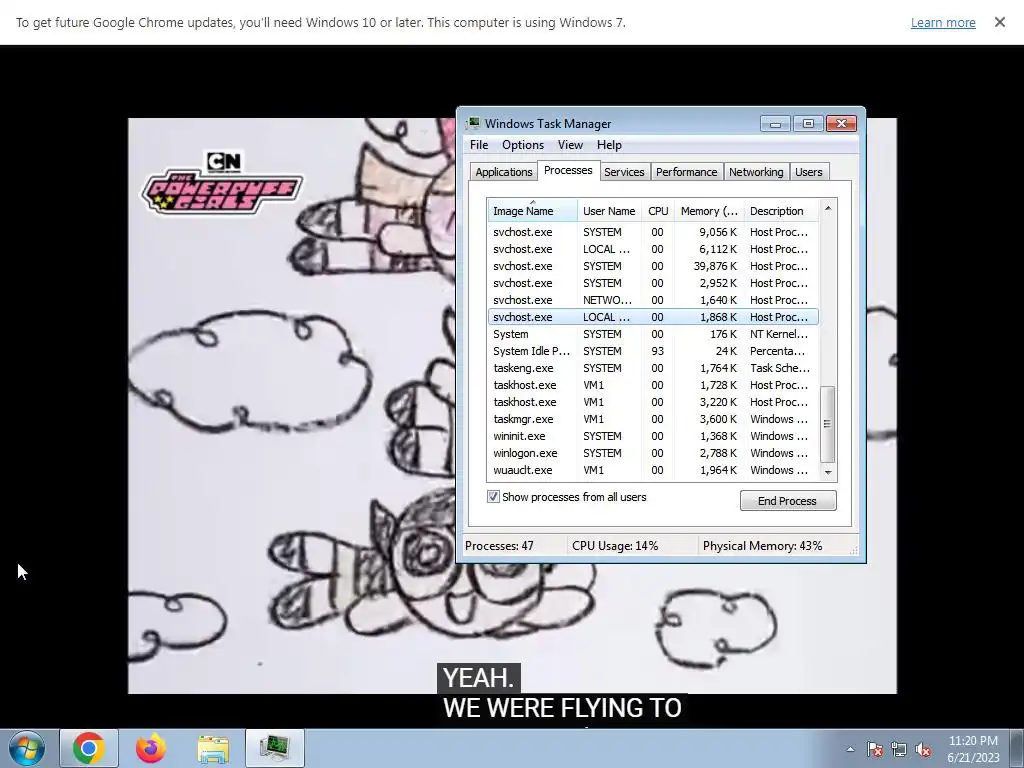The image size is (1024, 768).
Task: Click the CPU Usage: 14% status entry
Action: (x=615, y=546)
